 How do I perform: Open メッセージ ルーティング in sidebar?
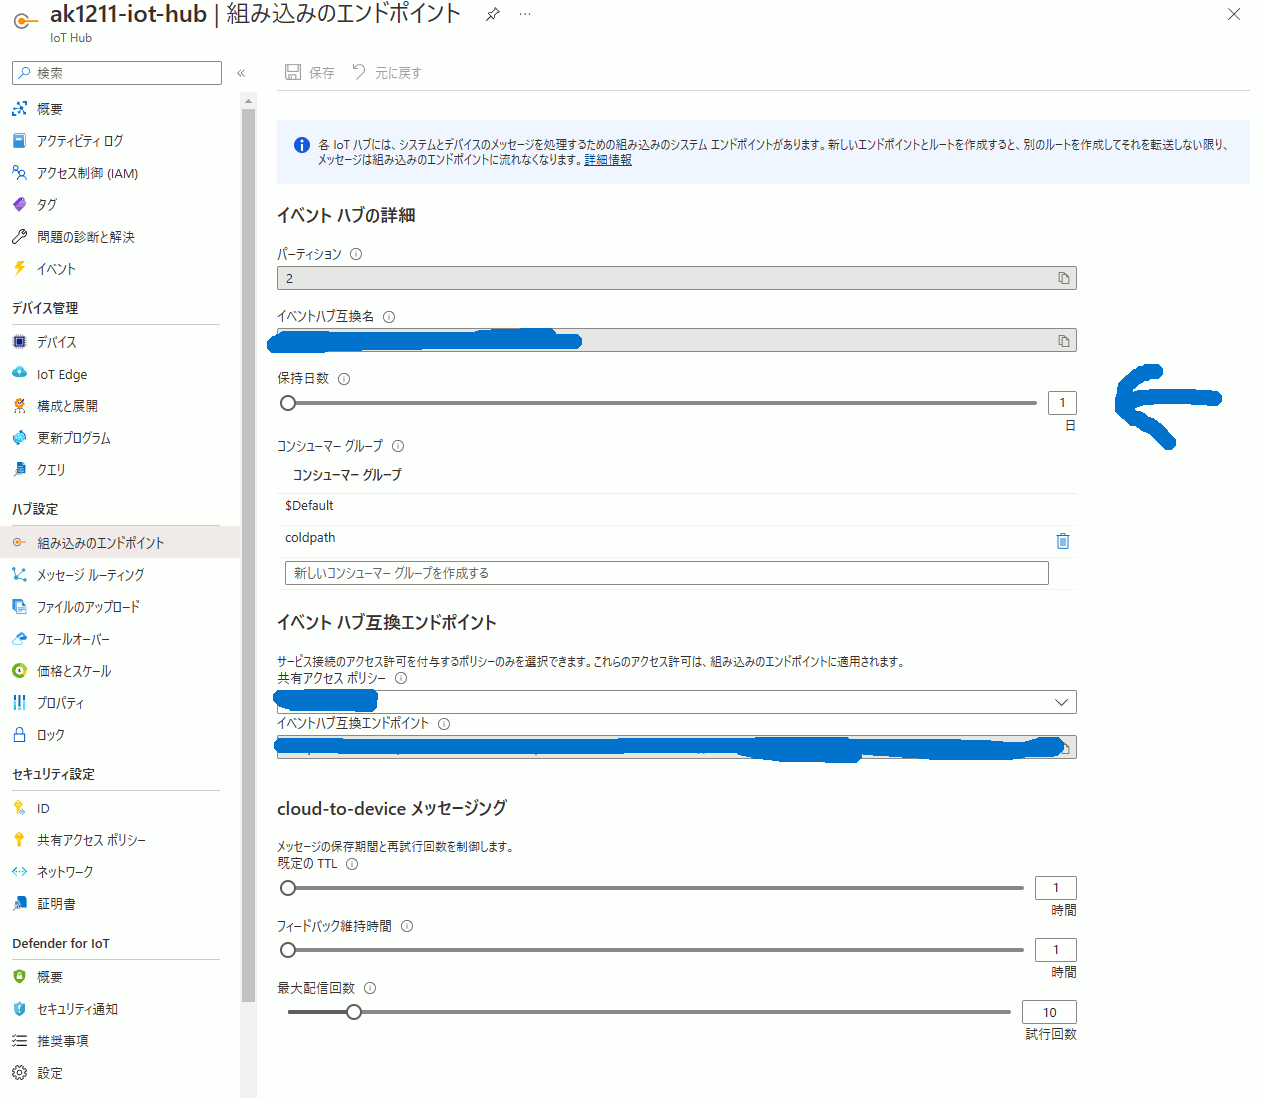[x=90, y=575]
